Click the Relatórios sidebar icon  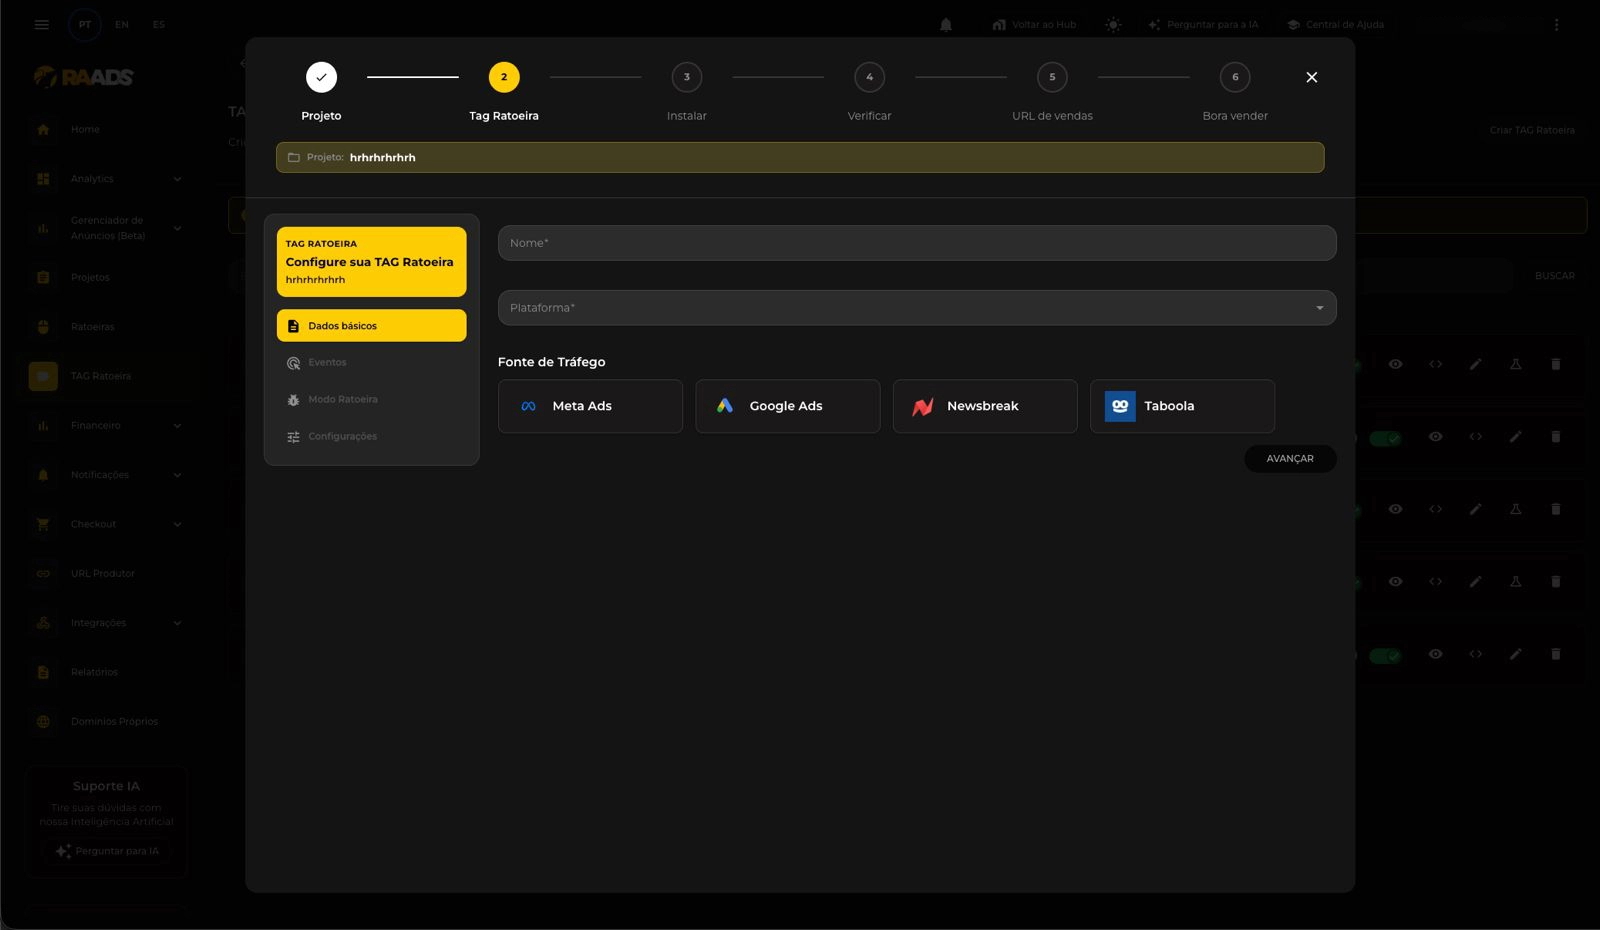tap(43, 672)
